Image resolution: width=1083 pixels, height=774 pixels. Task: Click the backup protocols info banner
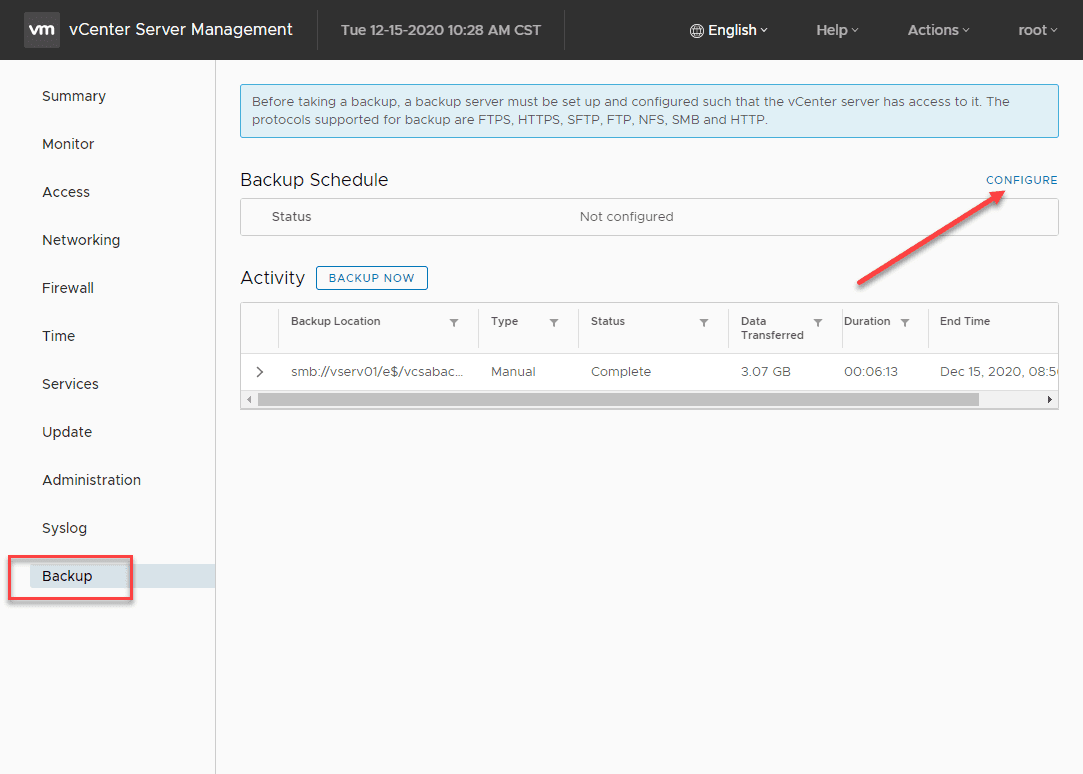pos(649,110)
